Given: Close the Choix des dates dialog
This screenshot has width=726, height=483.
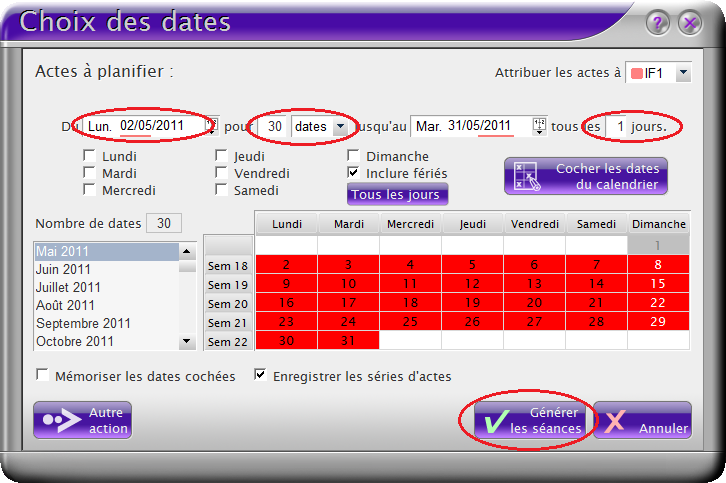Looking at the screenshot, I should tap(689, 22).
